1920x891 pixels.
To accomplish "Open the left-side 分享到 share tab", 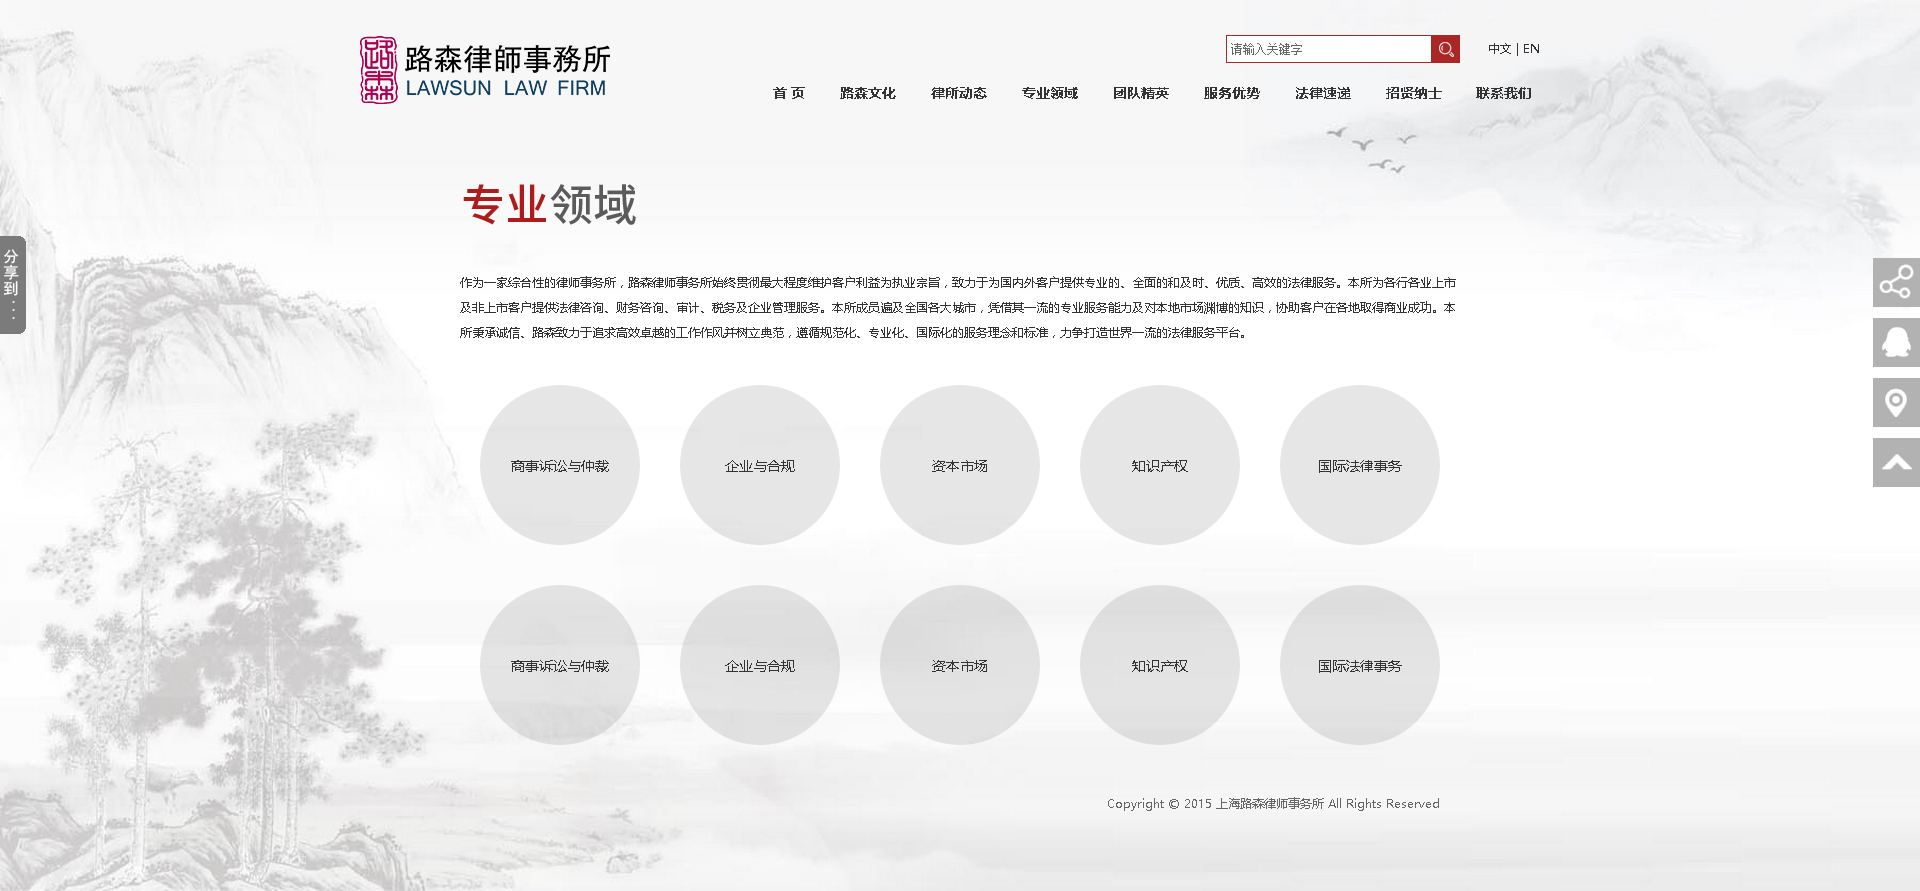I will (12, 285).
